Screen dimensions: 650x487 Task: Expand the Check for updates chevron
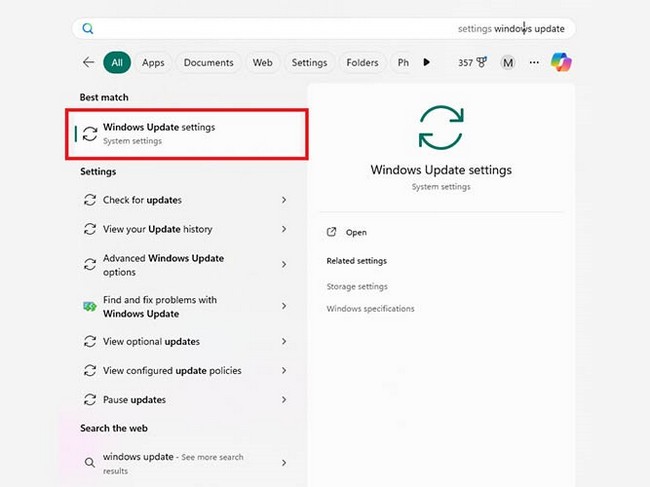(284, 200)
